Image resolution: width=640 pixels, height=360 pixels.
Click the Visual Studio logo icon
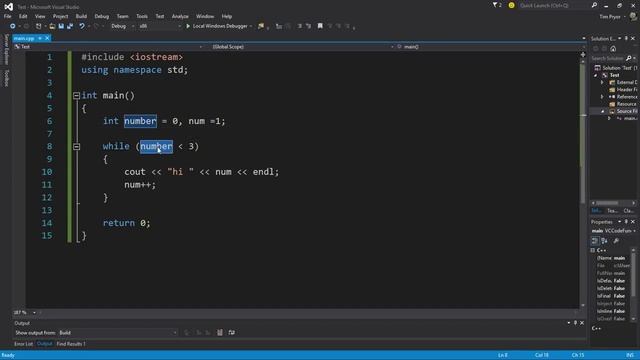8,6
